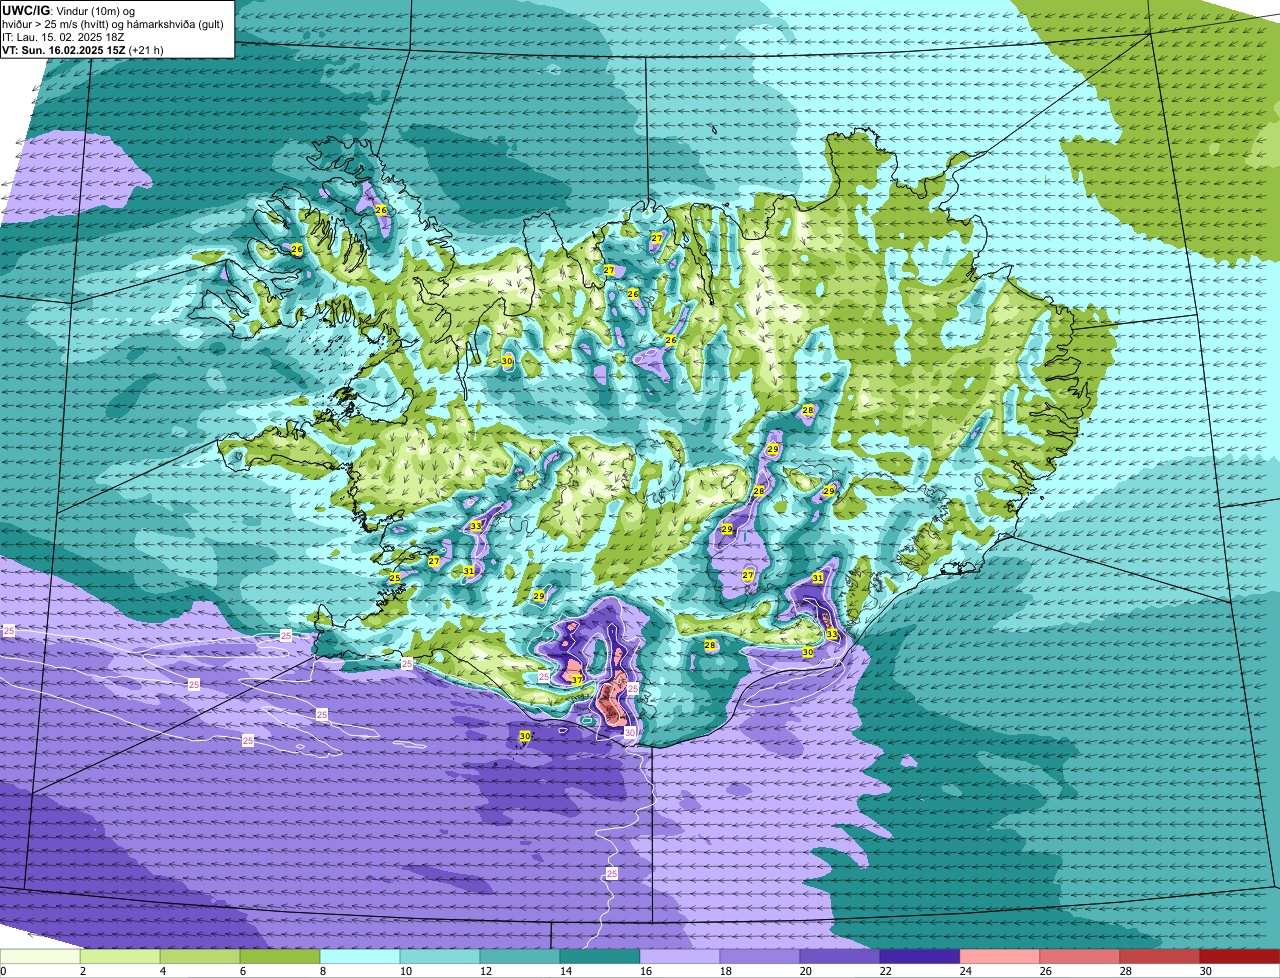Select the dark indigo 22–24 m/s legend swatch
Viewport: 1280px width, 978px height.
tap(920, 956)
